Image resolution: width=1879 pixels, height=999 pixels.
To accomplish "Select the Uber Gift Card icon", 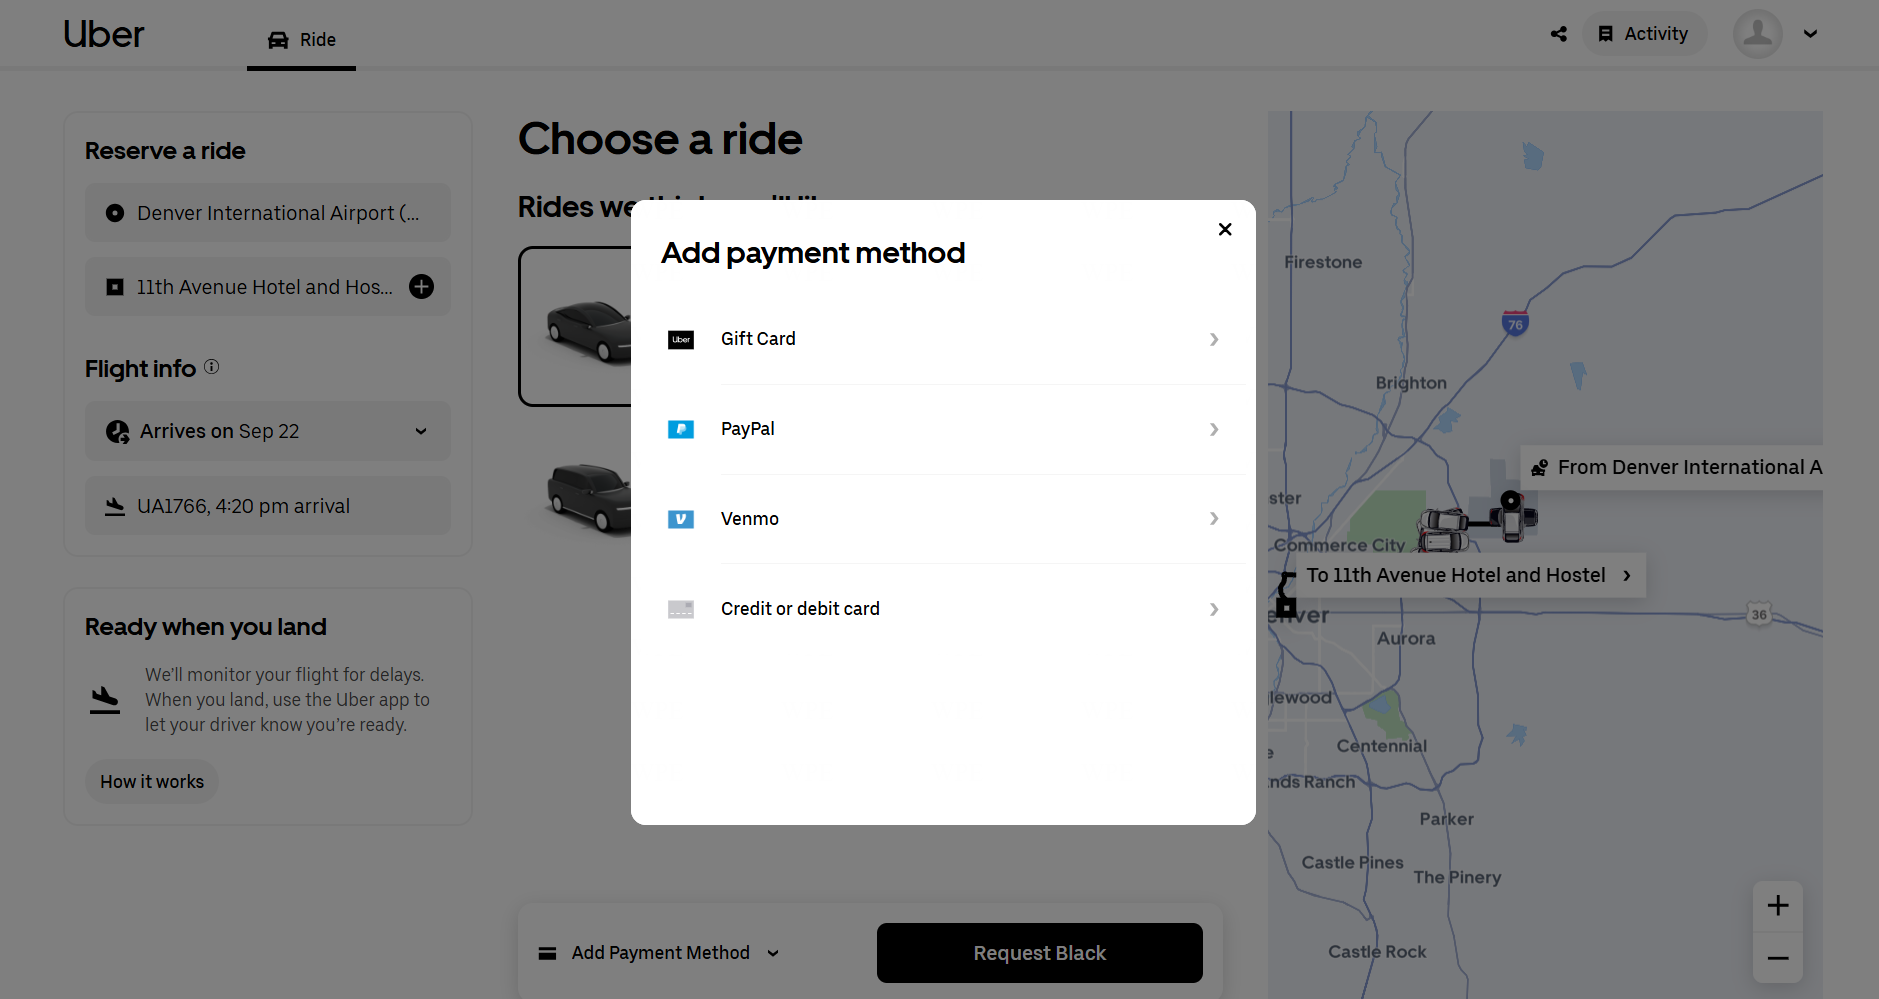I will coord(681,340).
